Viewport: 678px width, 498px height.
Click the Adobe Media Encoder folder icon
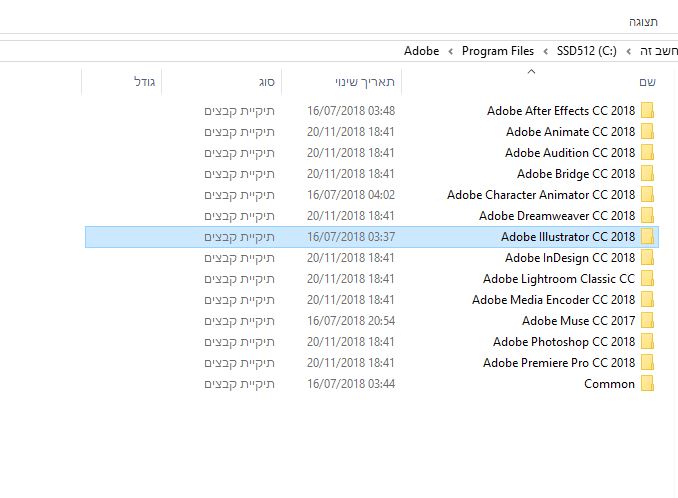(647, 300)
